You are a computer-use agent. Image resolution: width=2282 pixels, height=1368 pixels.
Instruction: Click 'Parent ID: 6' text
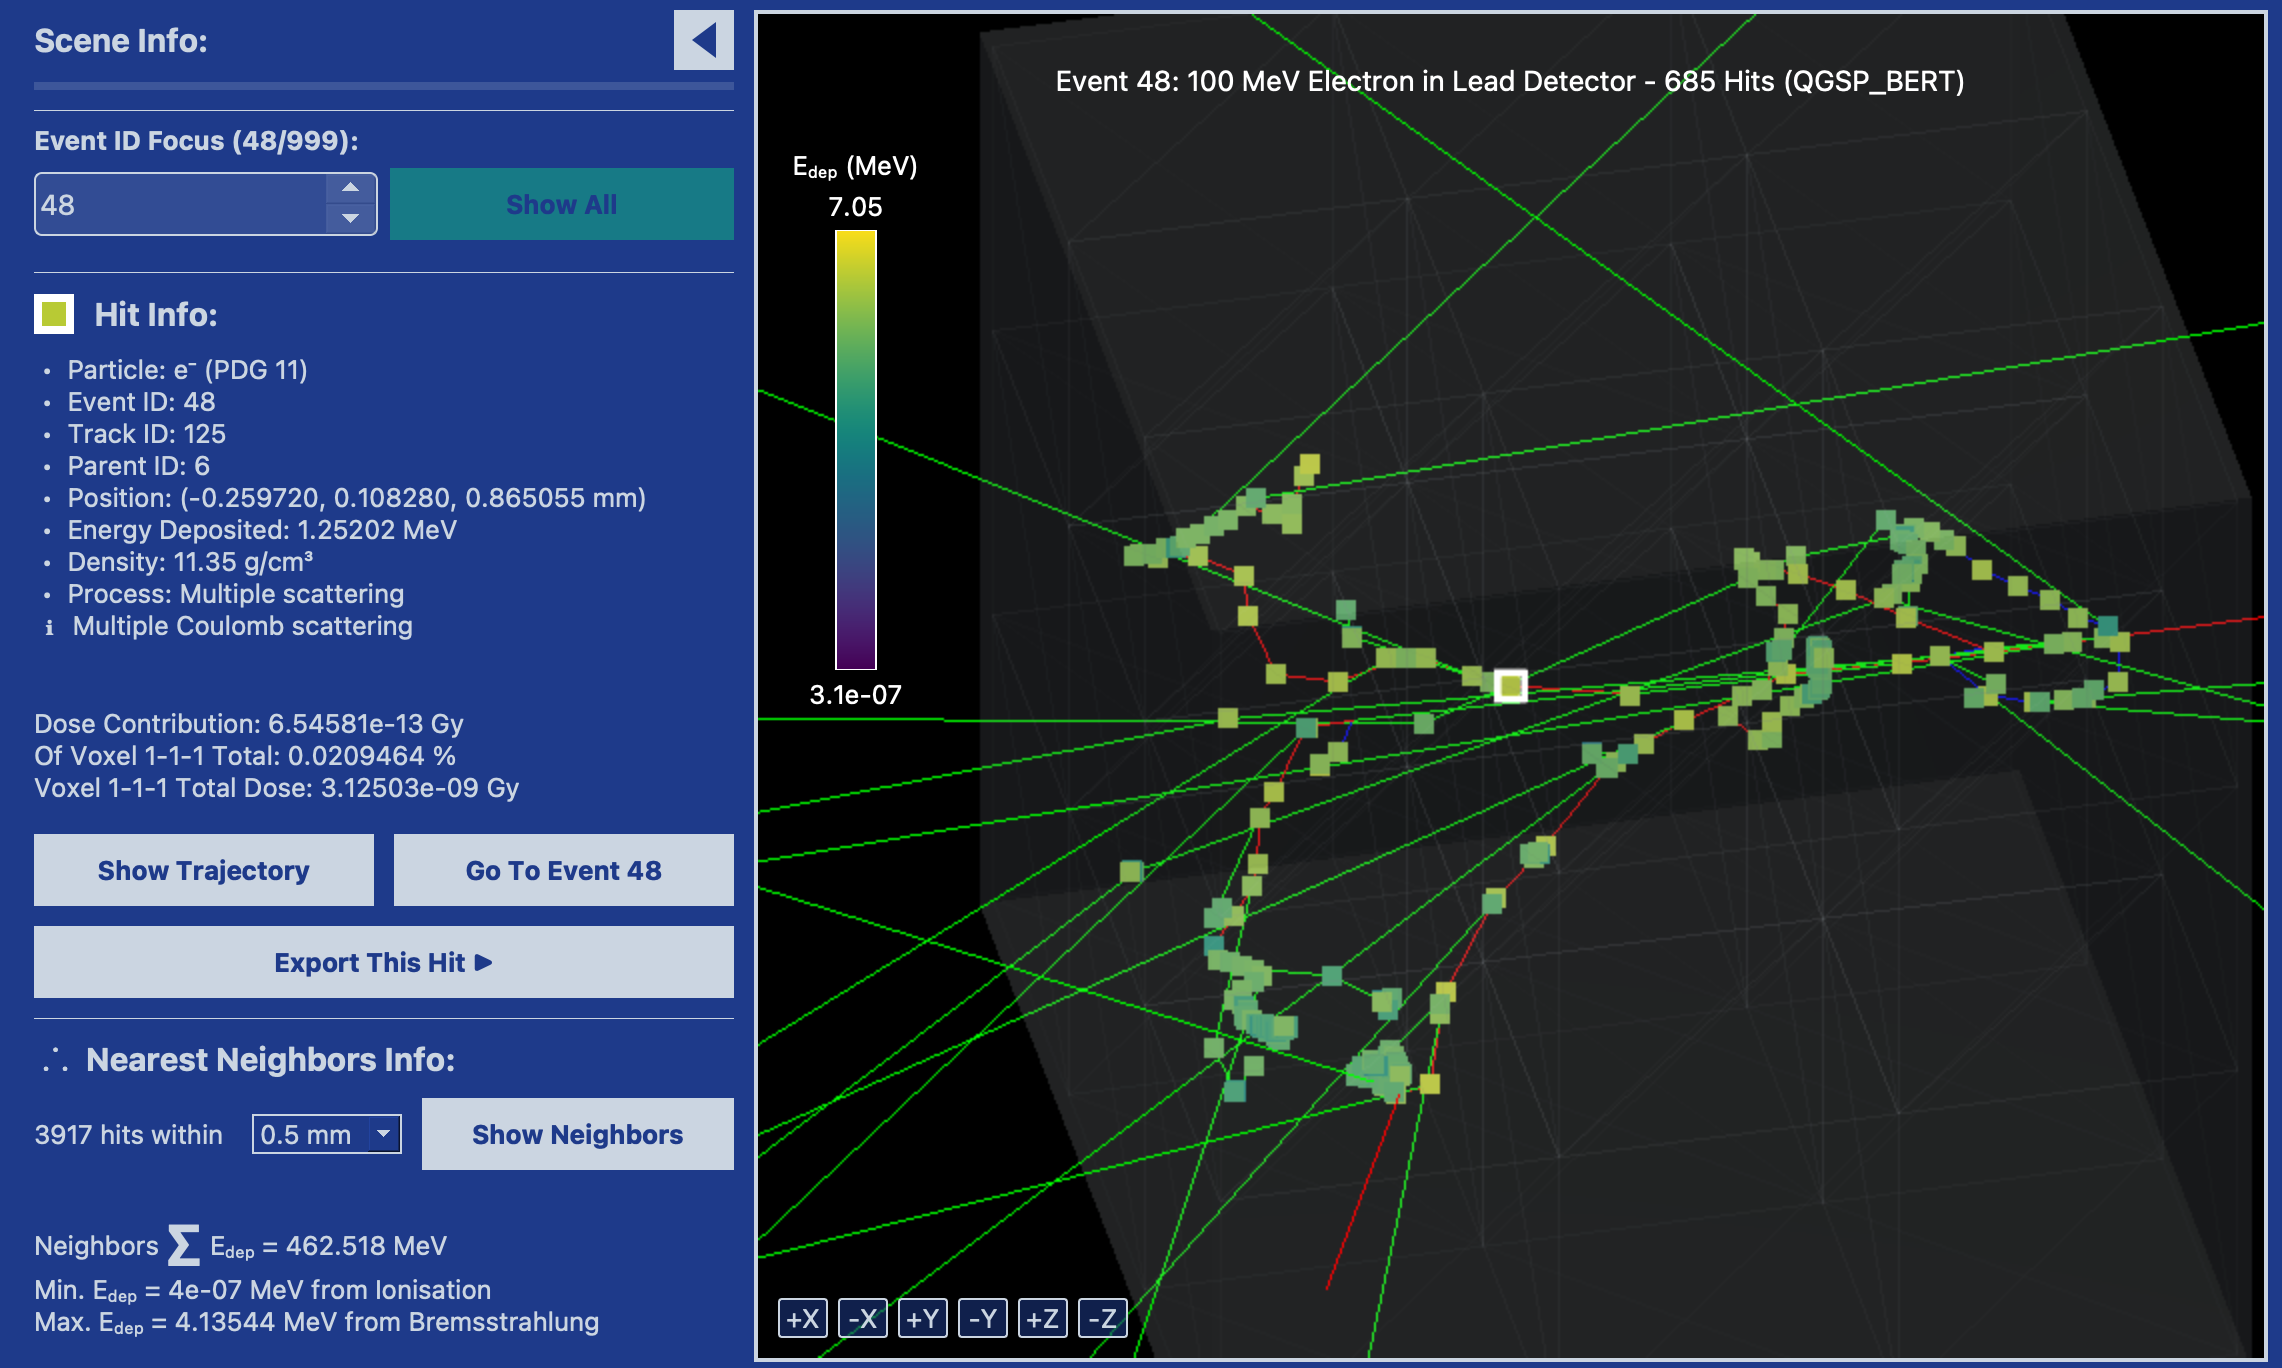(x=138, y=466)
